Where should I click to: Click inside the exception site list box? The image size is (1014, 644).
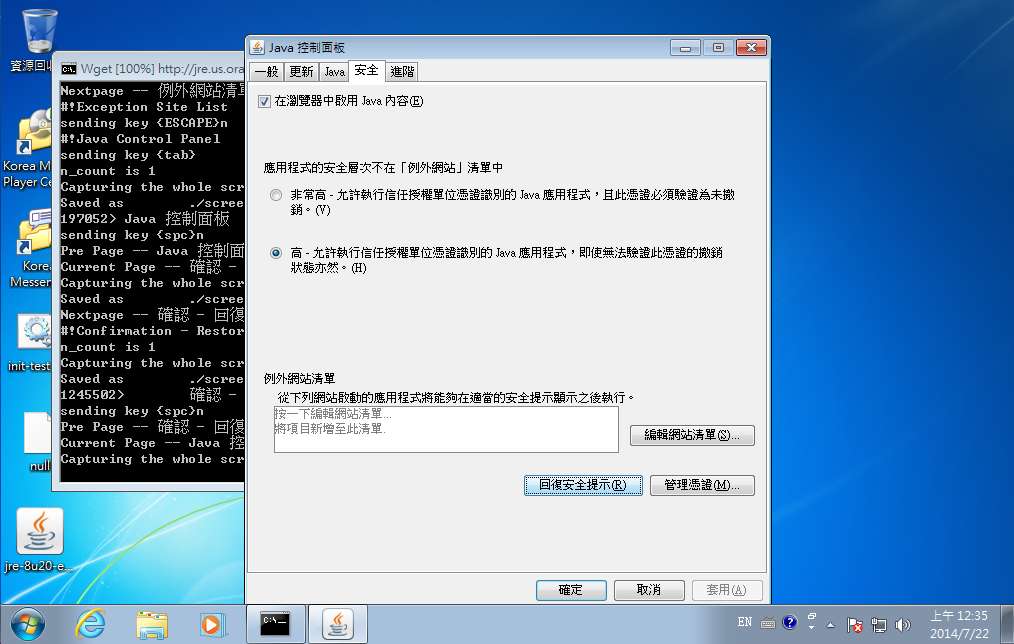coord(445,429)
